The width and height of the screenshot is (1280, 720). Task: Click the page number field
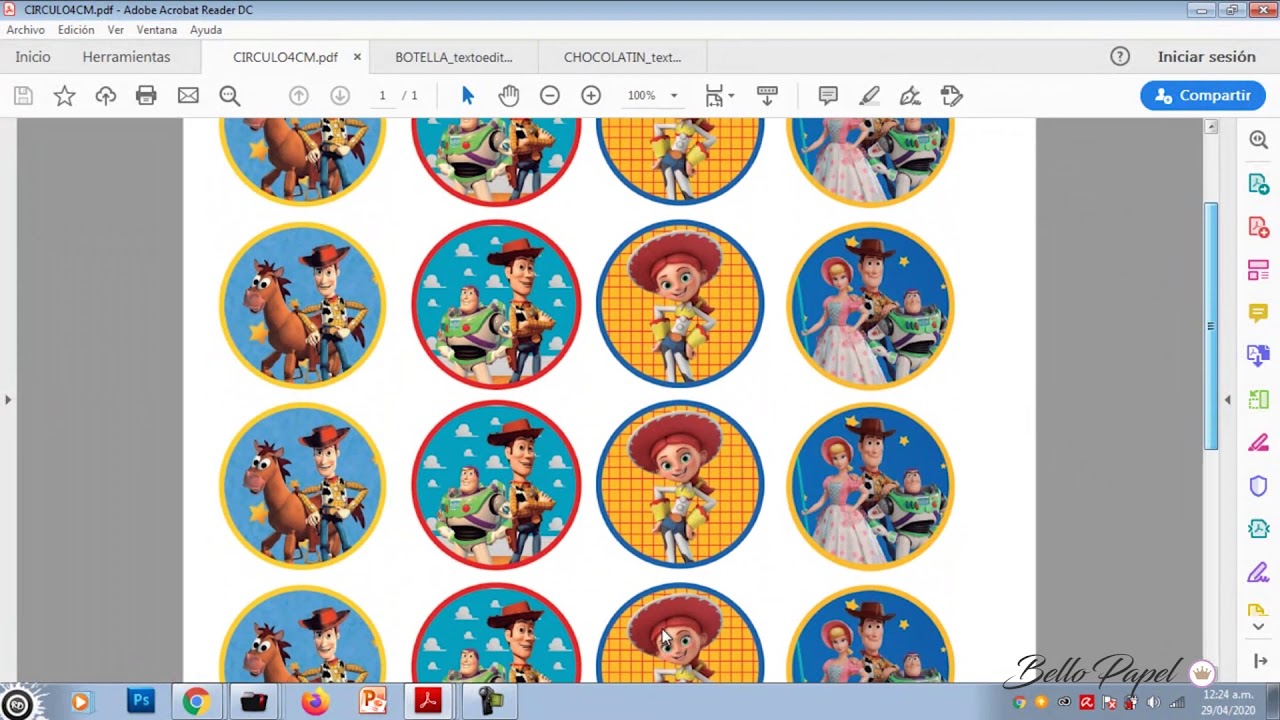[x=382, y=96]
